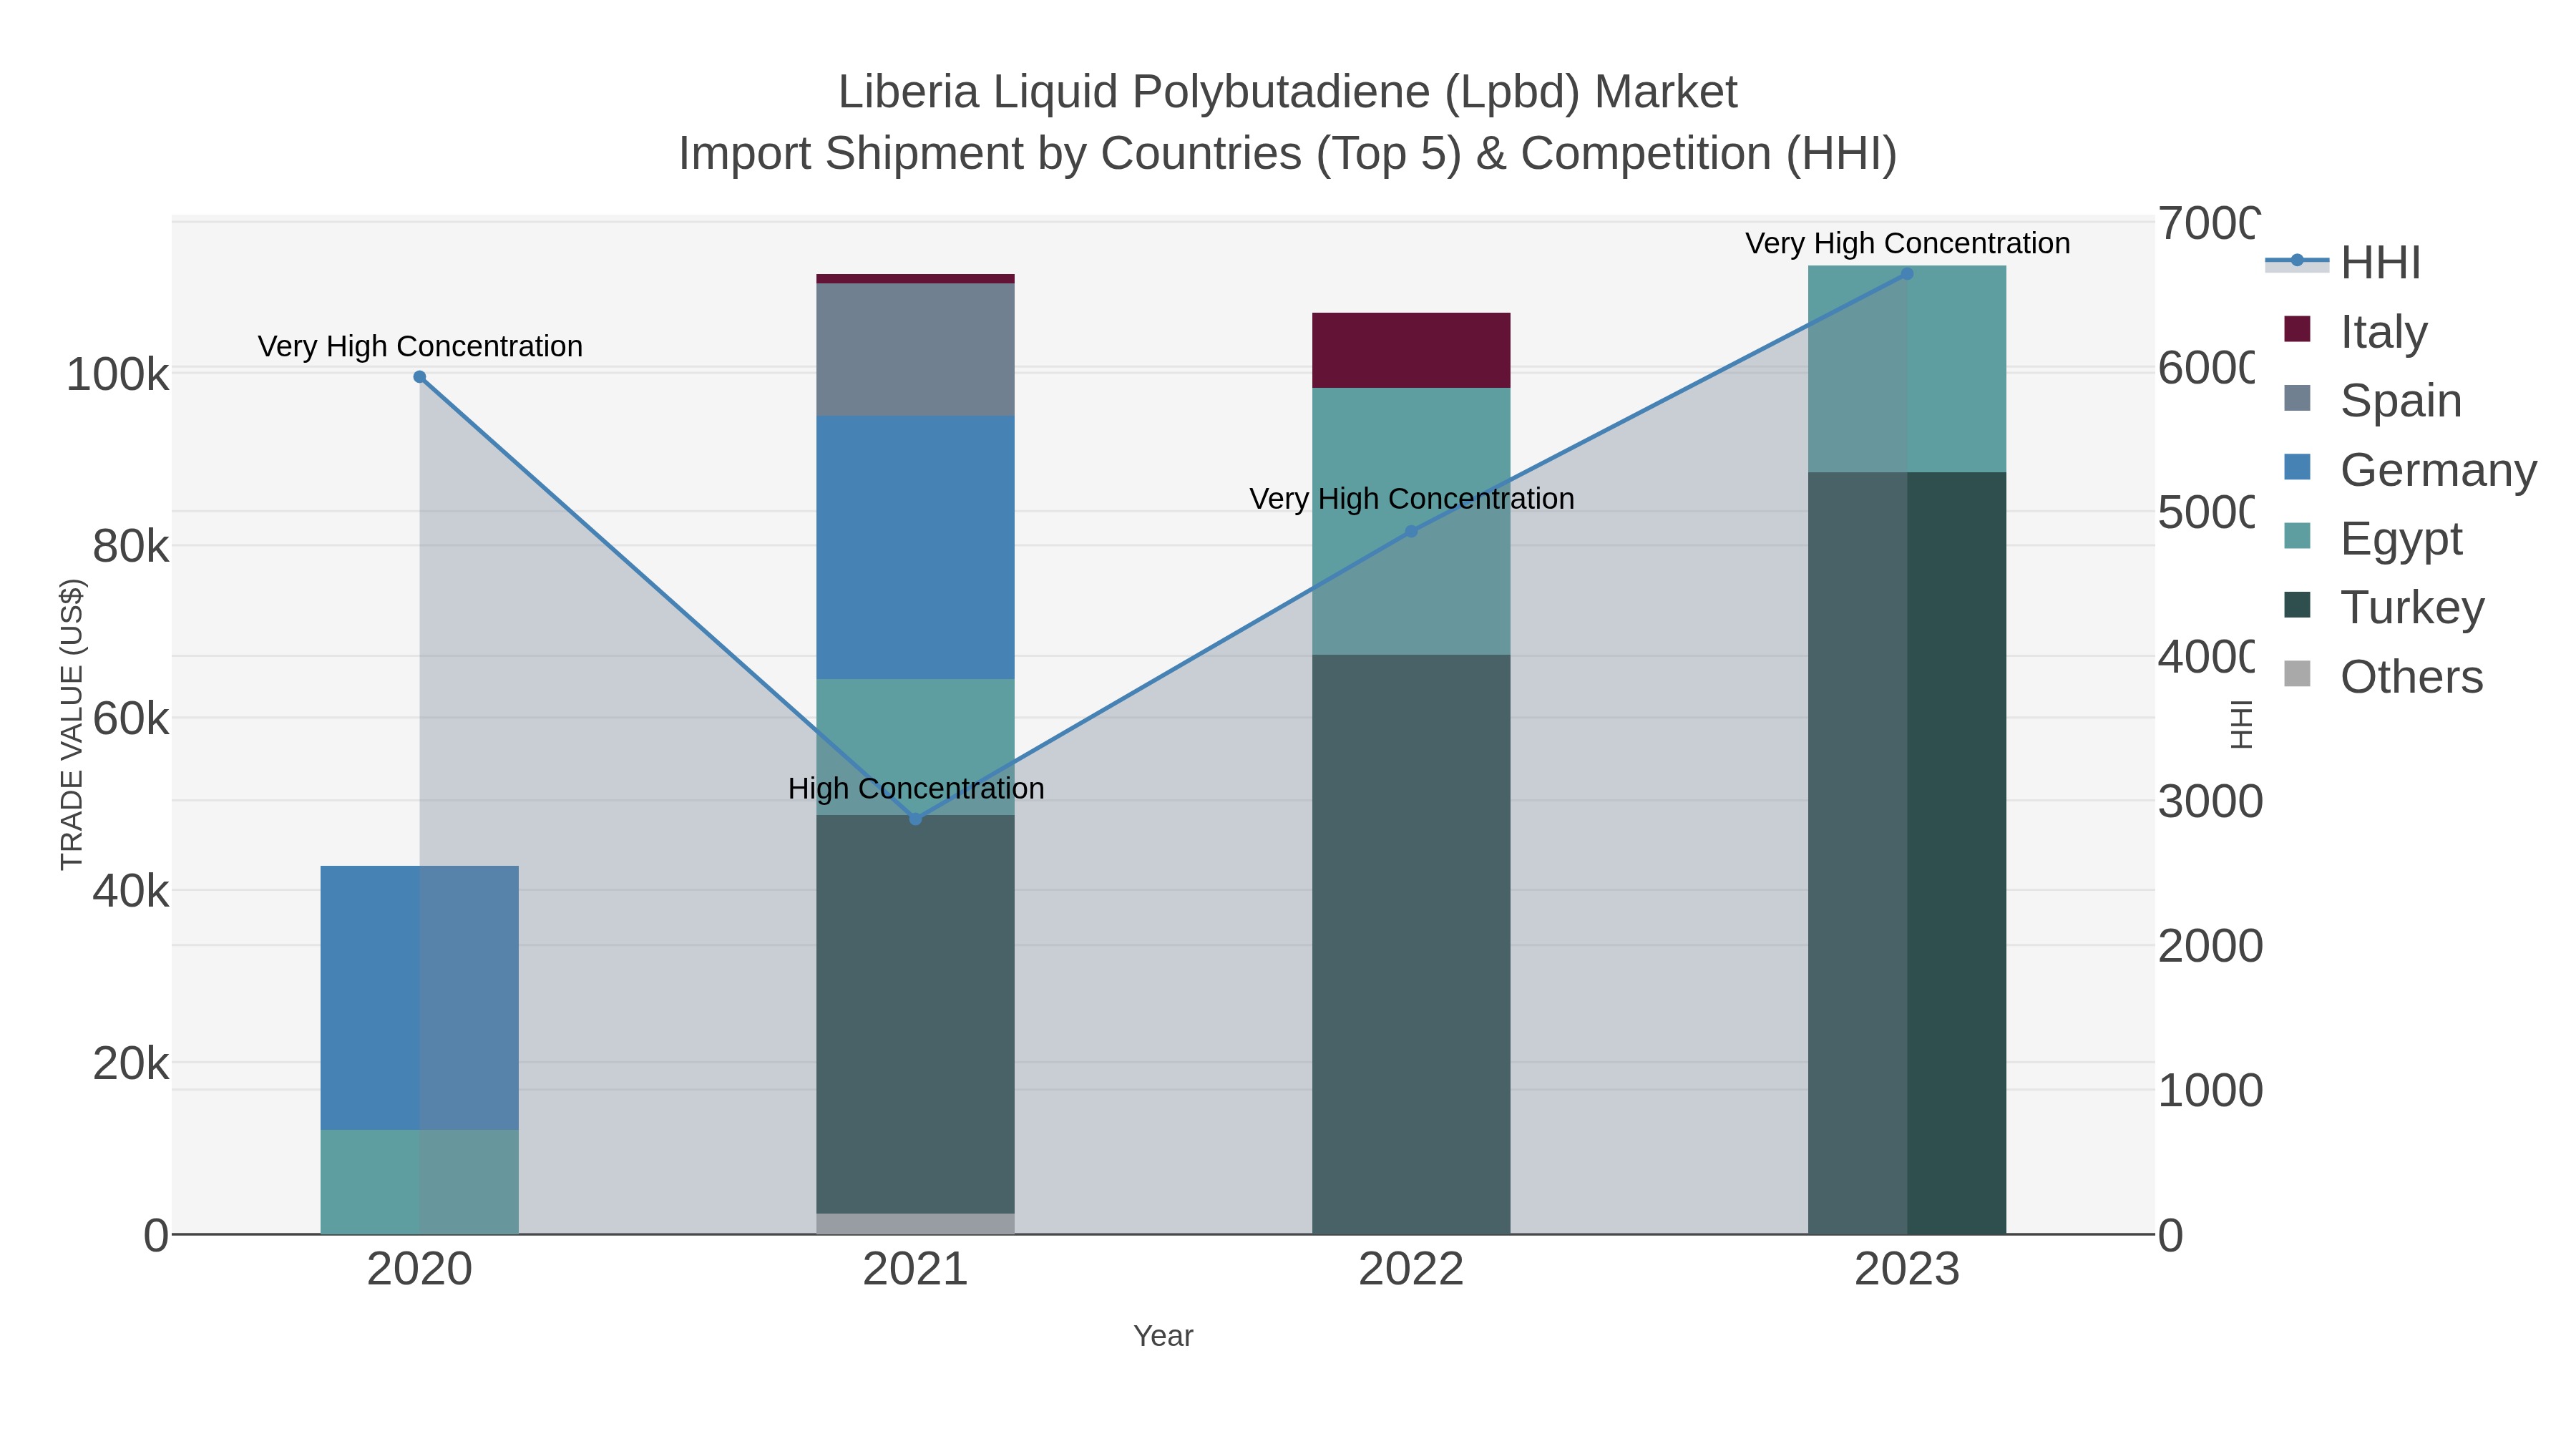Click the Germany bar segment in 2021
Viewport: 2576px width, 1449px height.
click(915, 548)
